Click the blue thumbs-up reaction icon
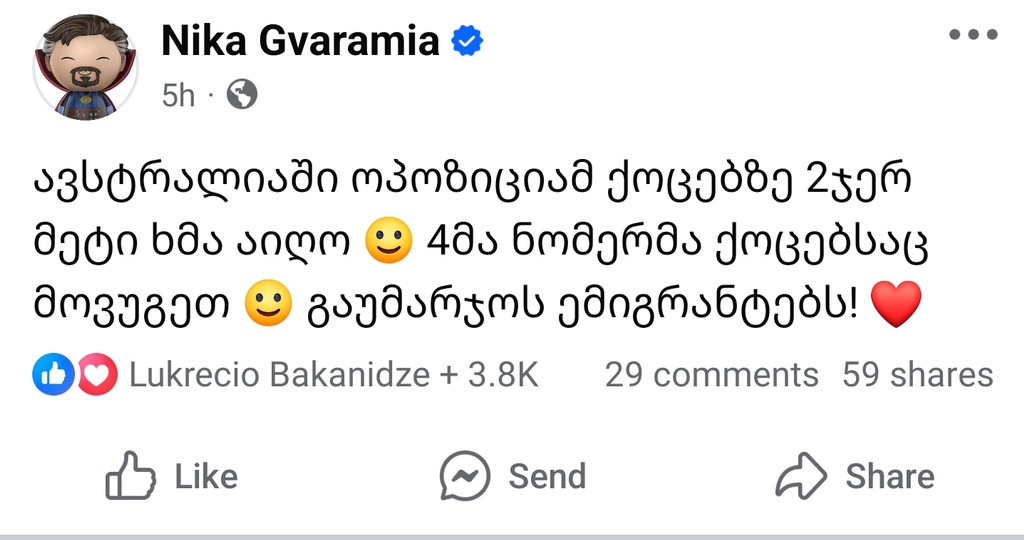This screenshot has width=1024, height=540. click(x=50, y=375)
